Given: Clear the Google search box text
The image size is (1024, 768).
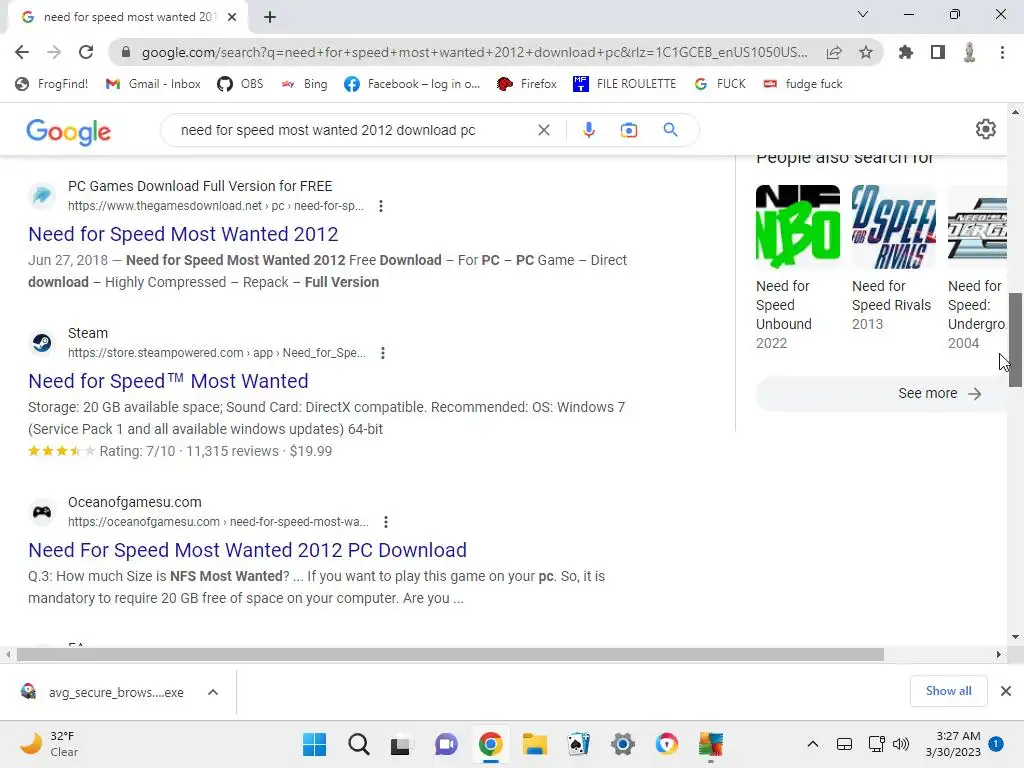Looking at the screenshot, I should pos(543,130).
